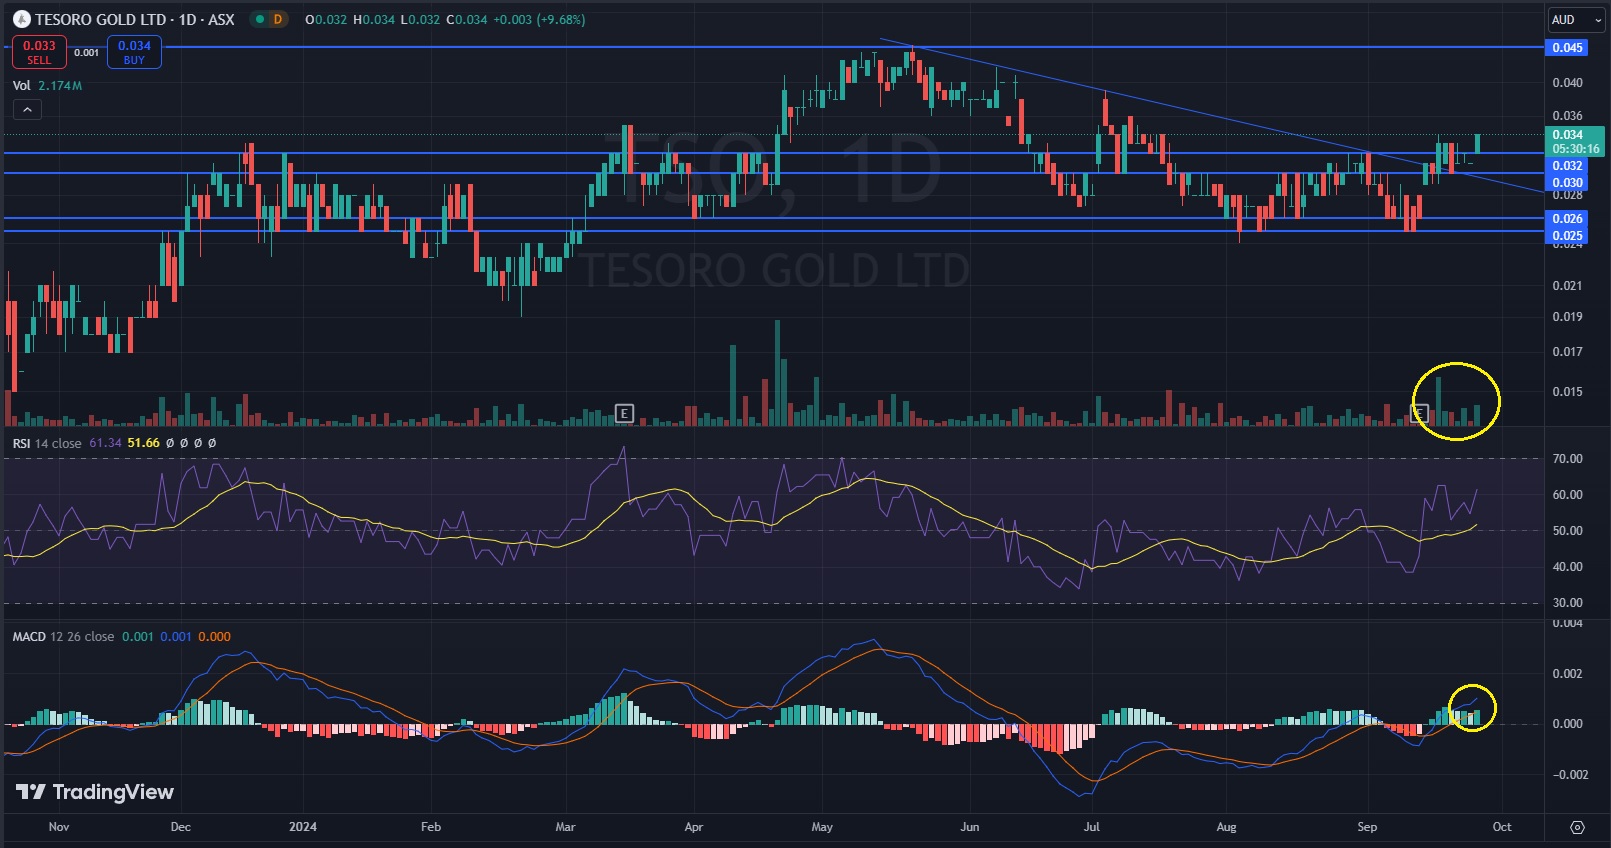The image size is (1611, 848).
Task: Collapse the indicator legend with chevron
Action: click(27, 109)
